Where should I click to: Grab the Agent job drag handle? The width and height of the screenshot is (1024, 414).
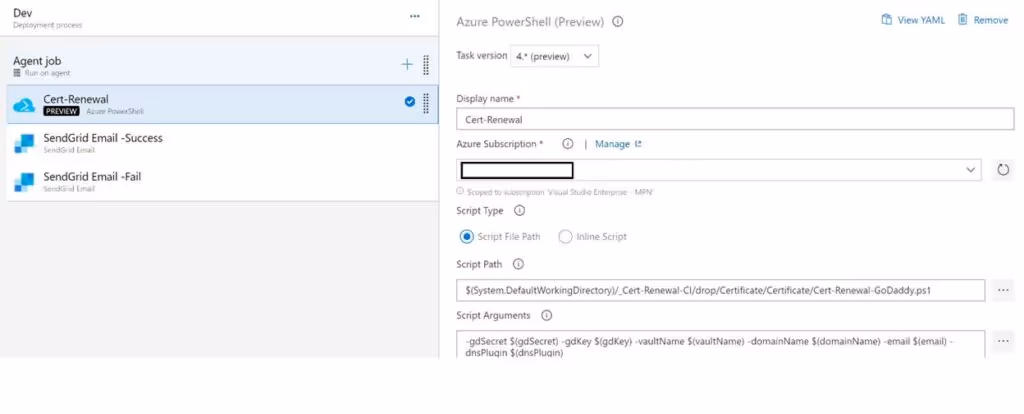(x=426, y=65)
